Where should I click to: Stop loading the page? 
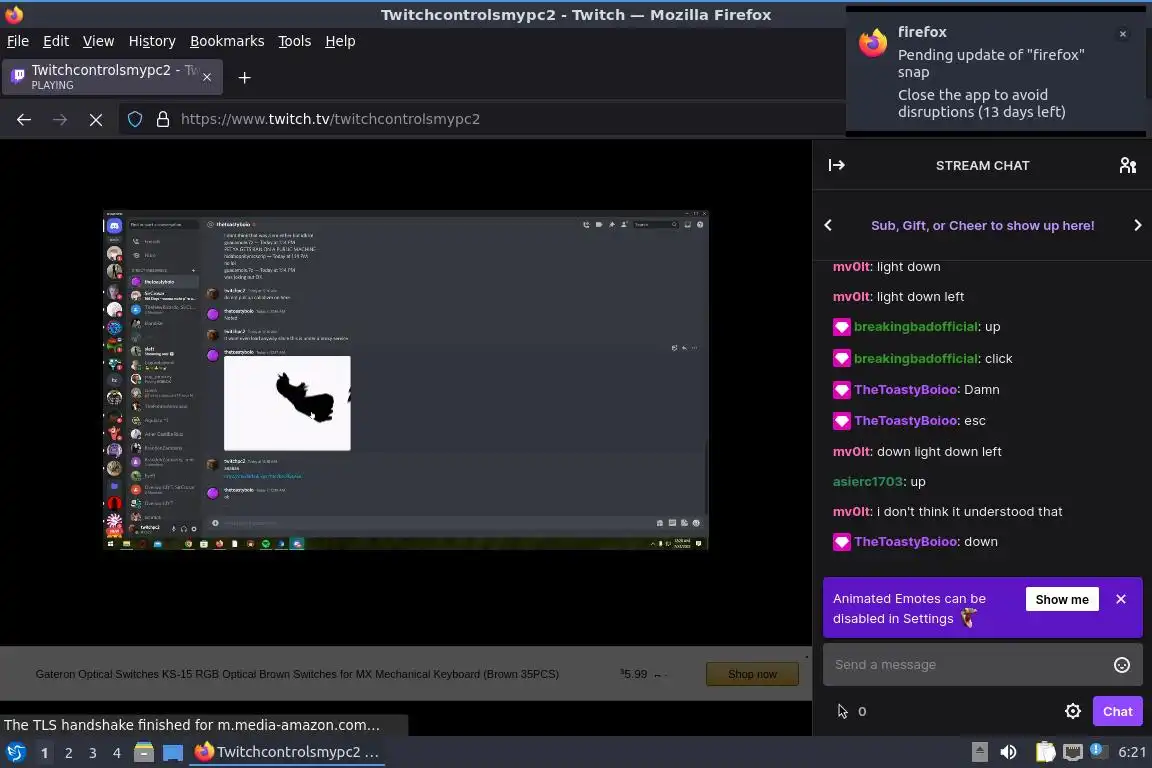[x=96, y=119]
